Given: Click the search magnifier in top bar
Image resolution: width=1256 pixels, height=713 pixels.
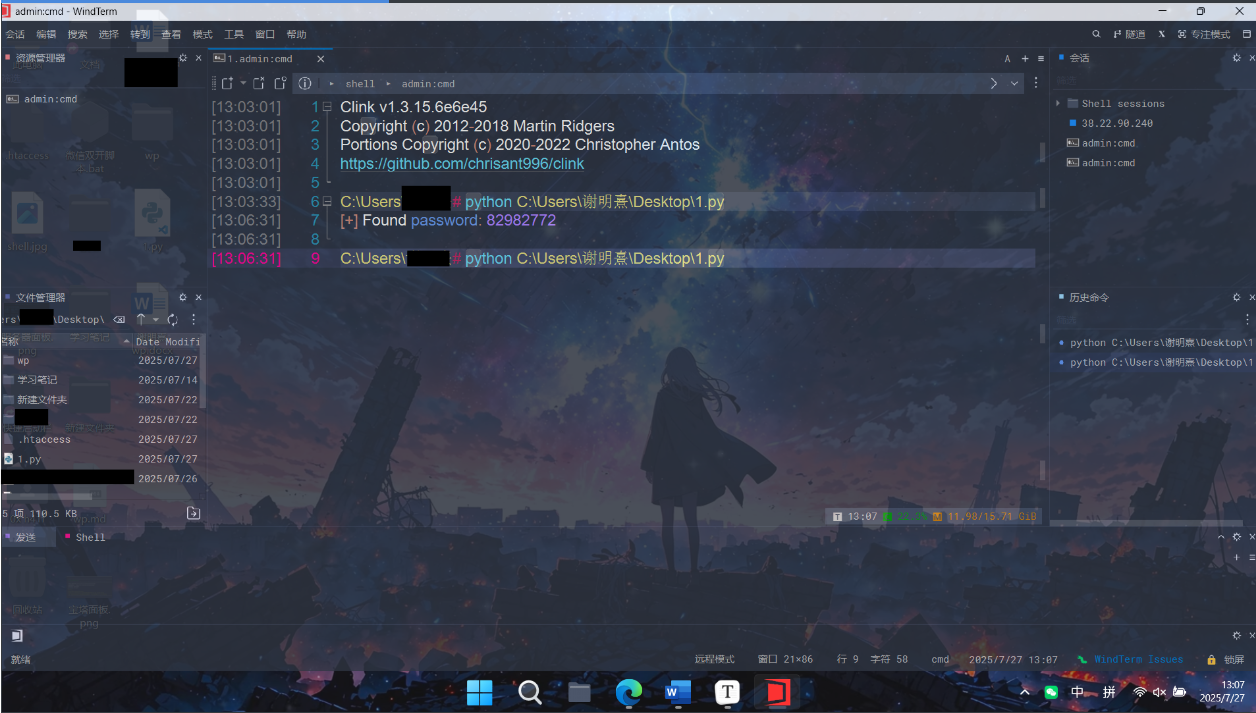Looking at the screenshot, I should (x=1096, y=34).
